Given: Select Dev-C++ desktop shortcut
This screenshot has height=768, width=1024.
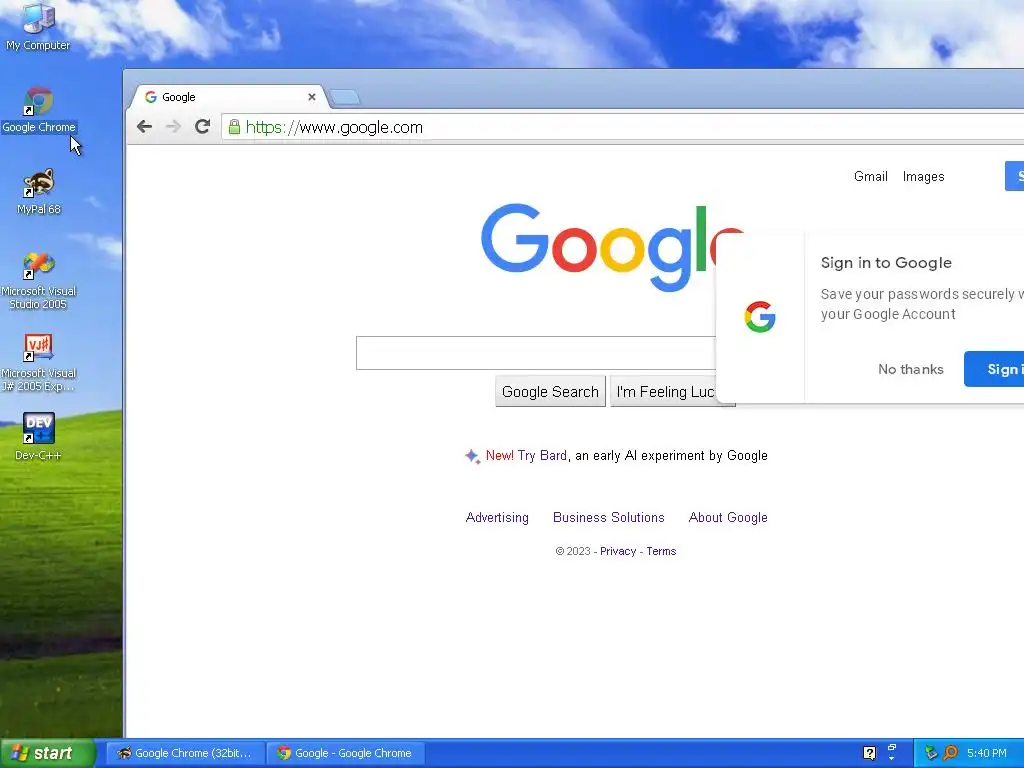Looking at the screenshot, I should [x=39, y=437].
